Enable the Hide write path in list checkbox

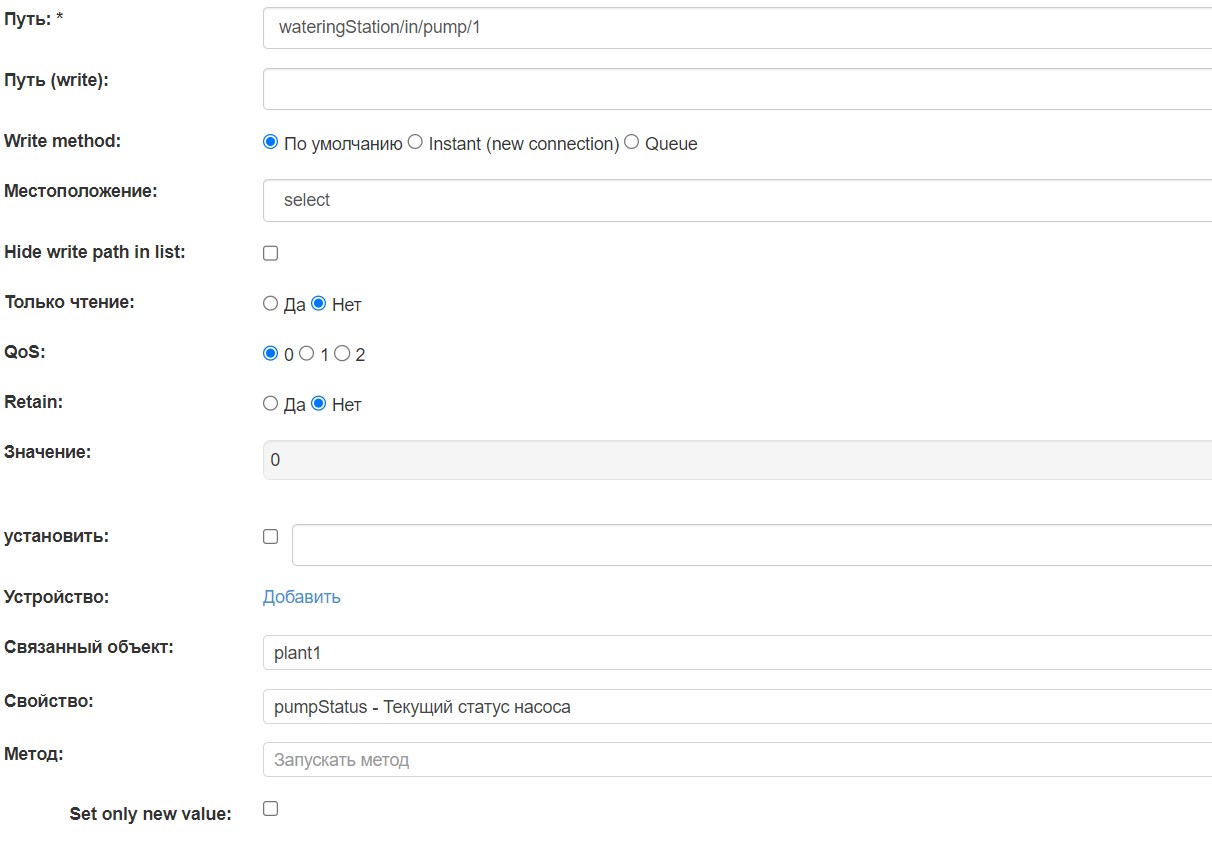point(269,252)
